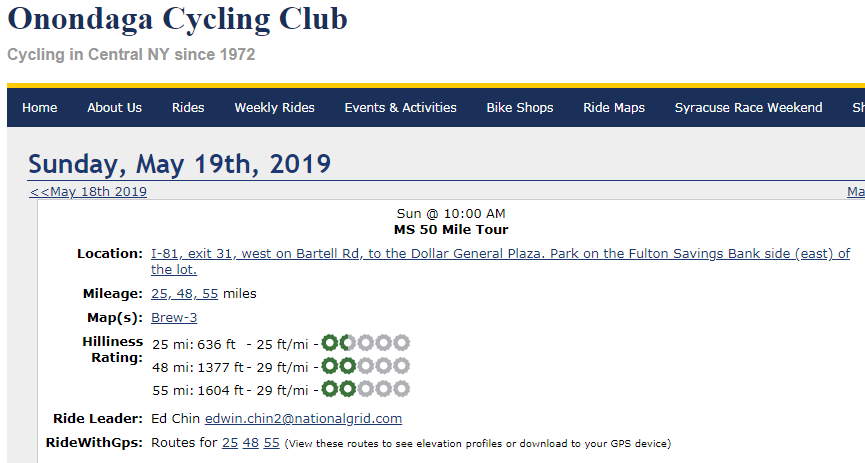Screen dimensions: 865x463
Task: Open the Brew-3 map link
Action: (x=174, y=318)
